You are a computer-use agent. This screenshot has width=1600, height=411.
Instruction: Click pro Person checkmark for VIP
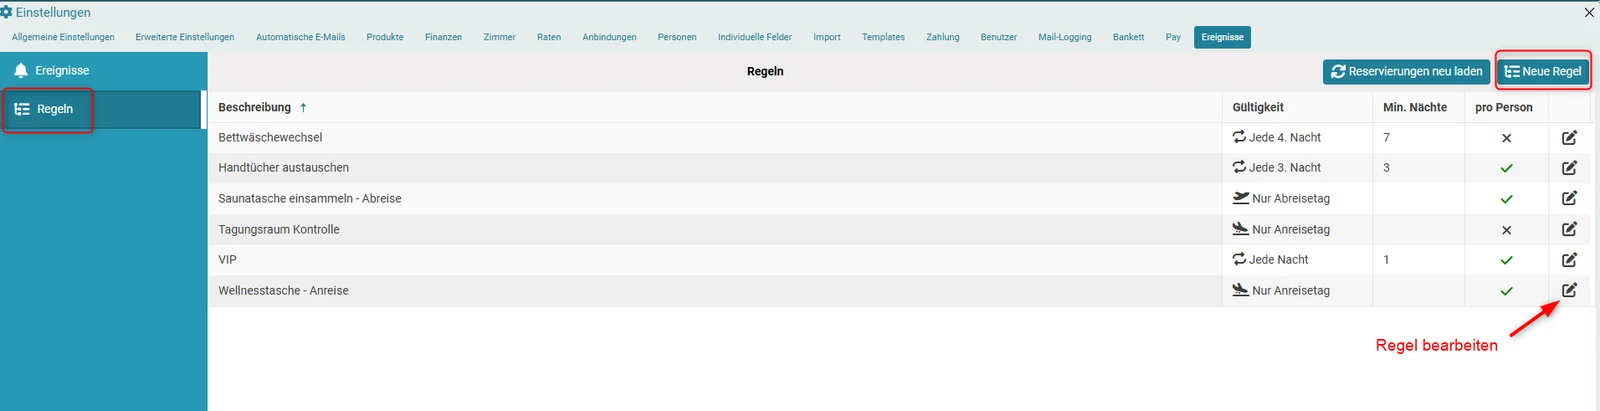tap(1506, 260)
